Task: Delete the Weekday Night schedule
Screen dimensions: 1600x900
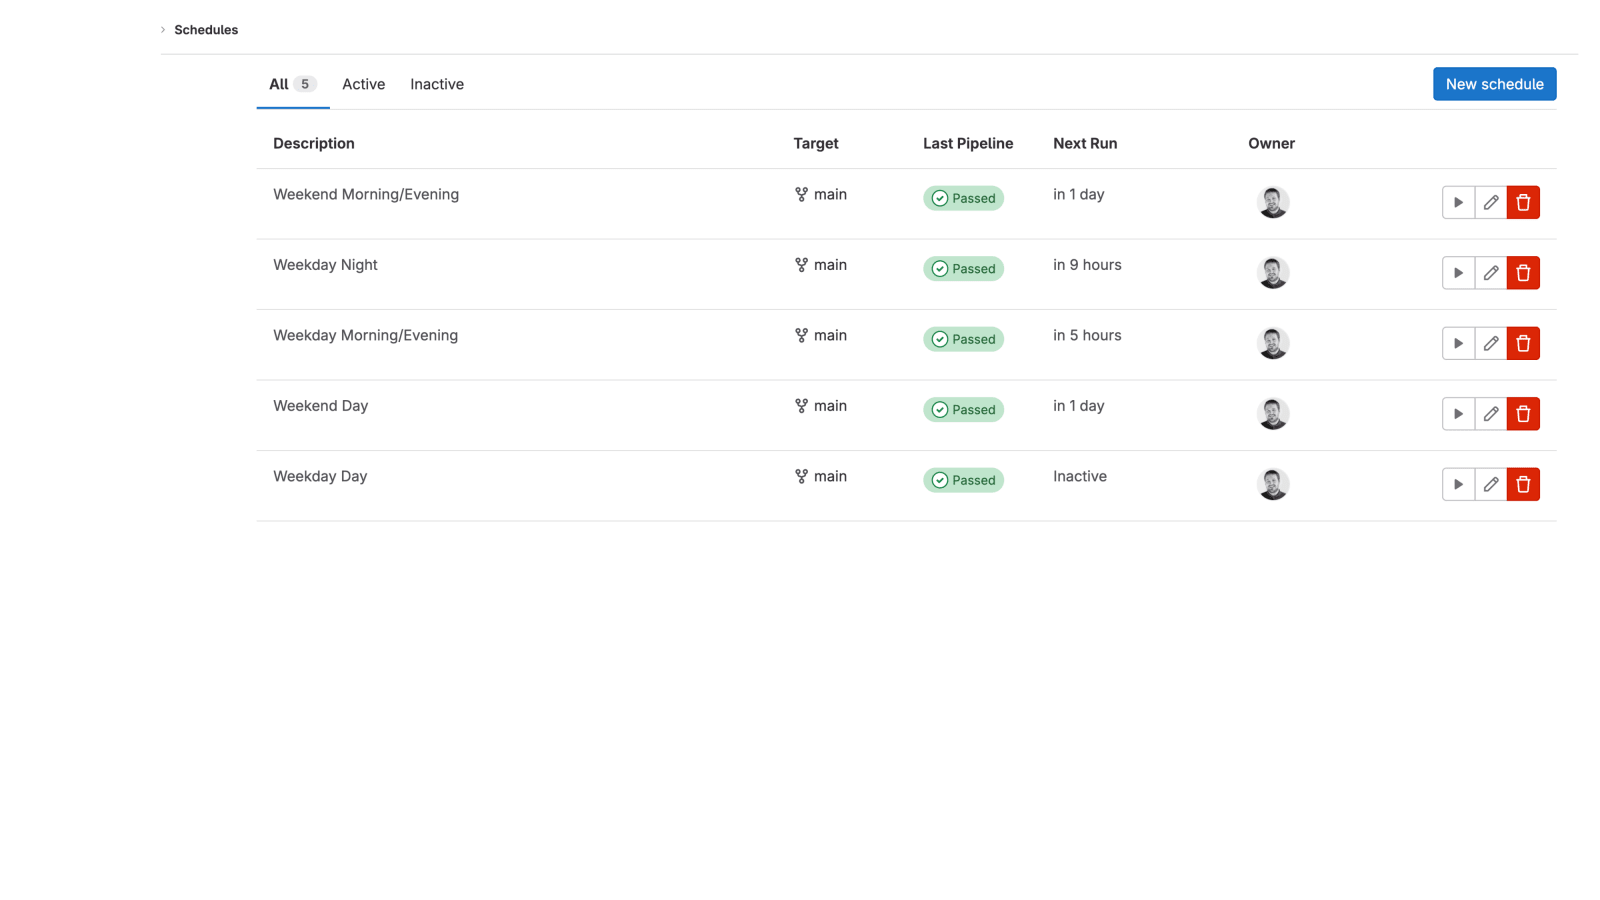Action: [x=1523, y=273]
